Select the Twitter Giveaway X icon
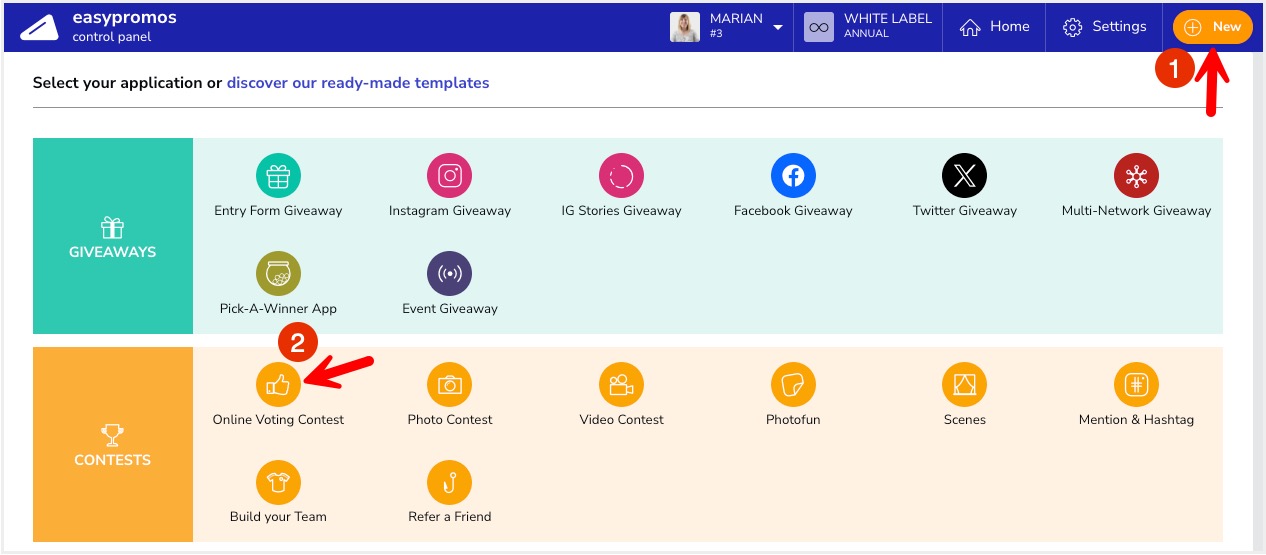This screenshot has height=555, width=1266. tap(964, 177)
